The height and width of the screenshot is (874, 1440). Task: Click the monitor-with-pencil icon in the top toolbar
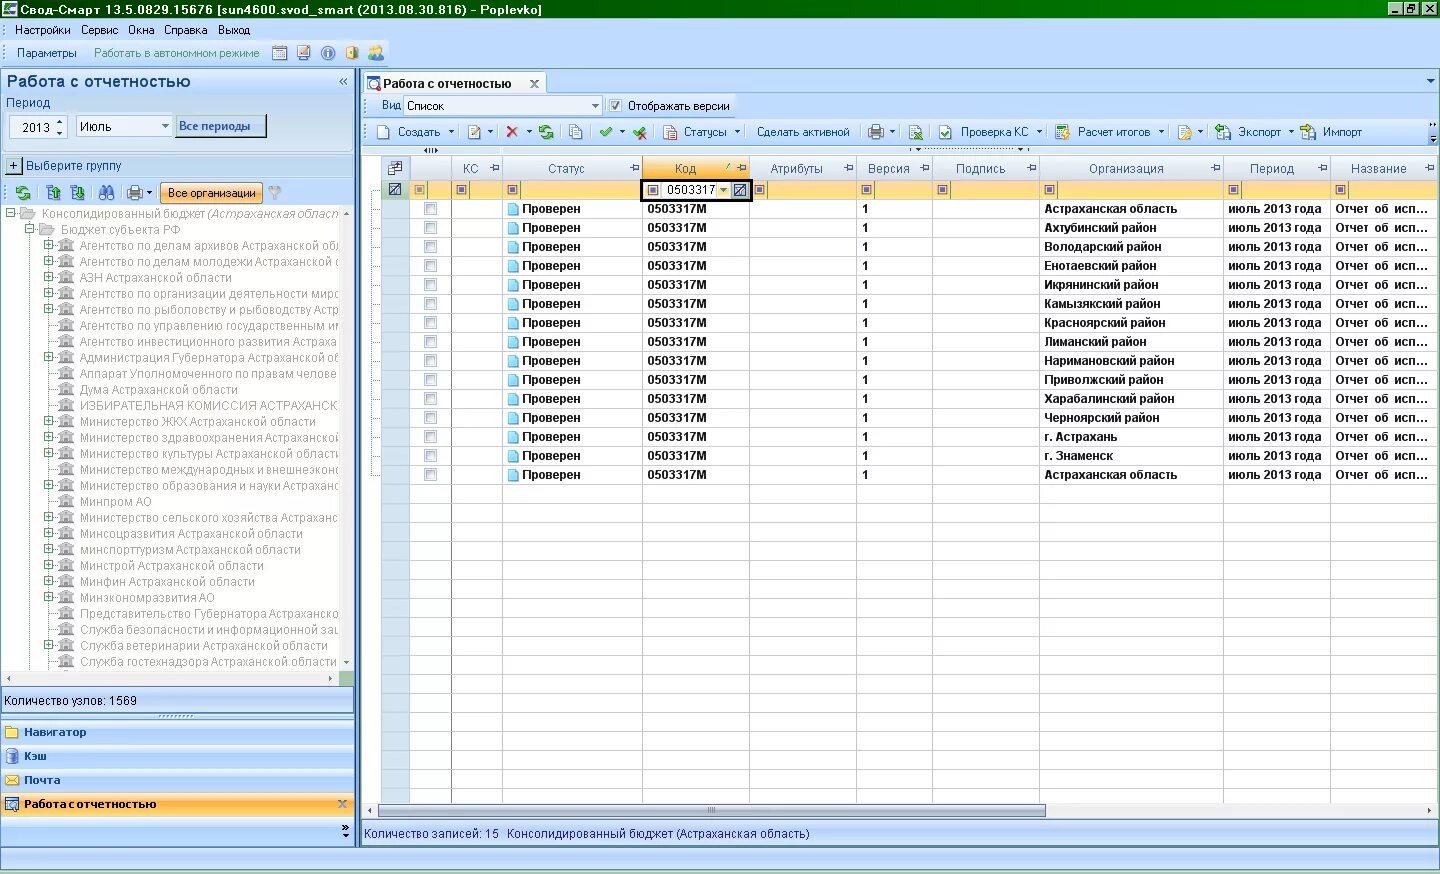[x=304, y=53]
